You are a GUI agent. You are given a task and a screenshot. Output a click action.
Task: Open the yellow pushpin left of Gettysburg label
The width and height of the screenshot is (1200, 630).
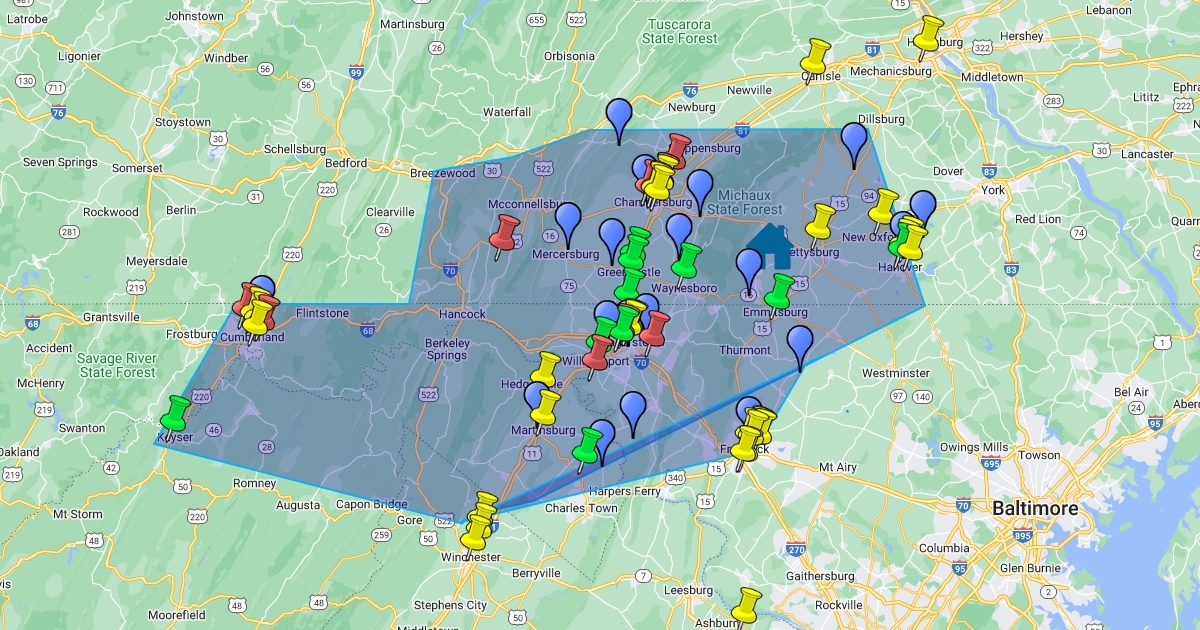821,221
